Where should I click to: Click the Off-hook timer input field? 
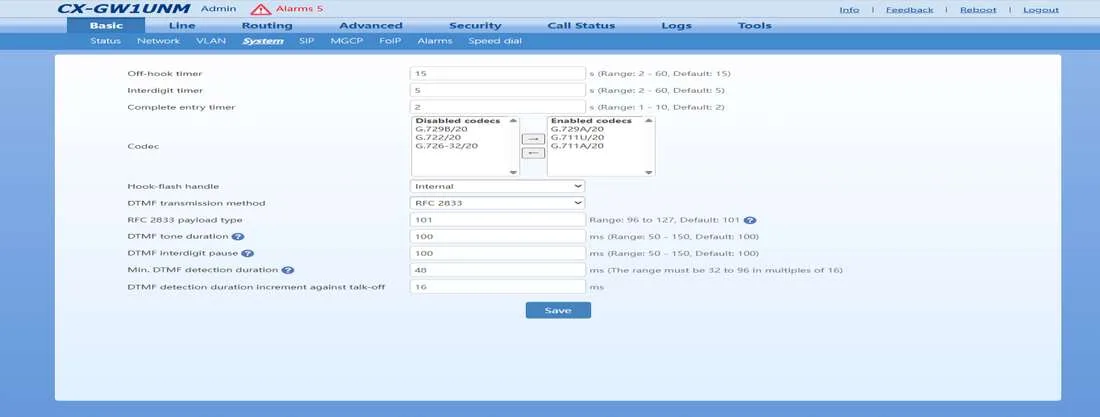click(497, 74)
